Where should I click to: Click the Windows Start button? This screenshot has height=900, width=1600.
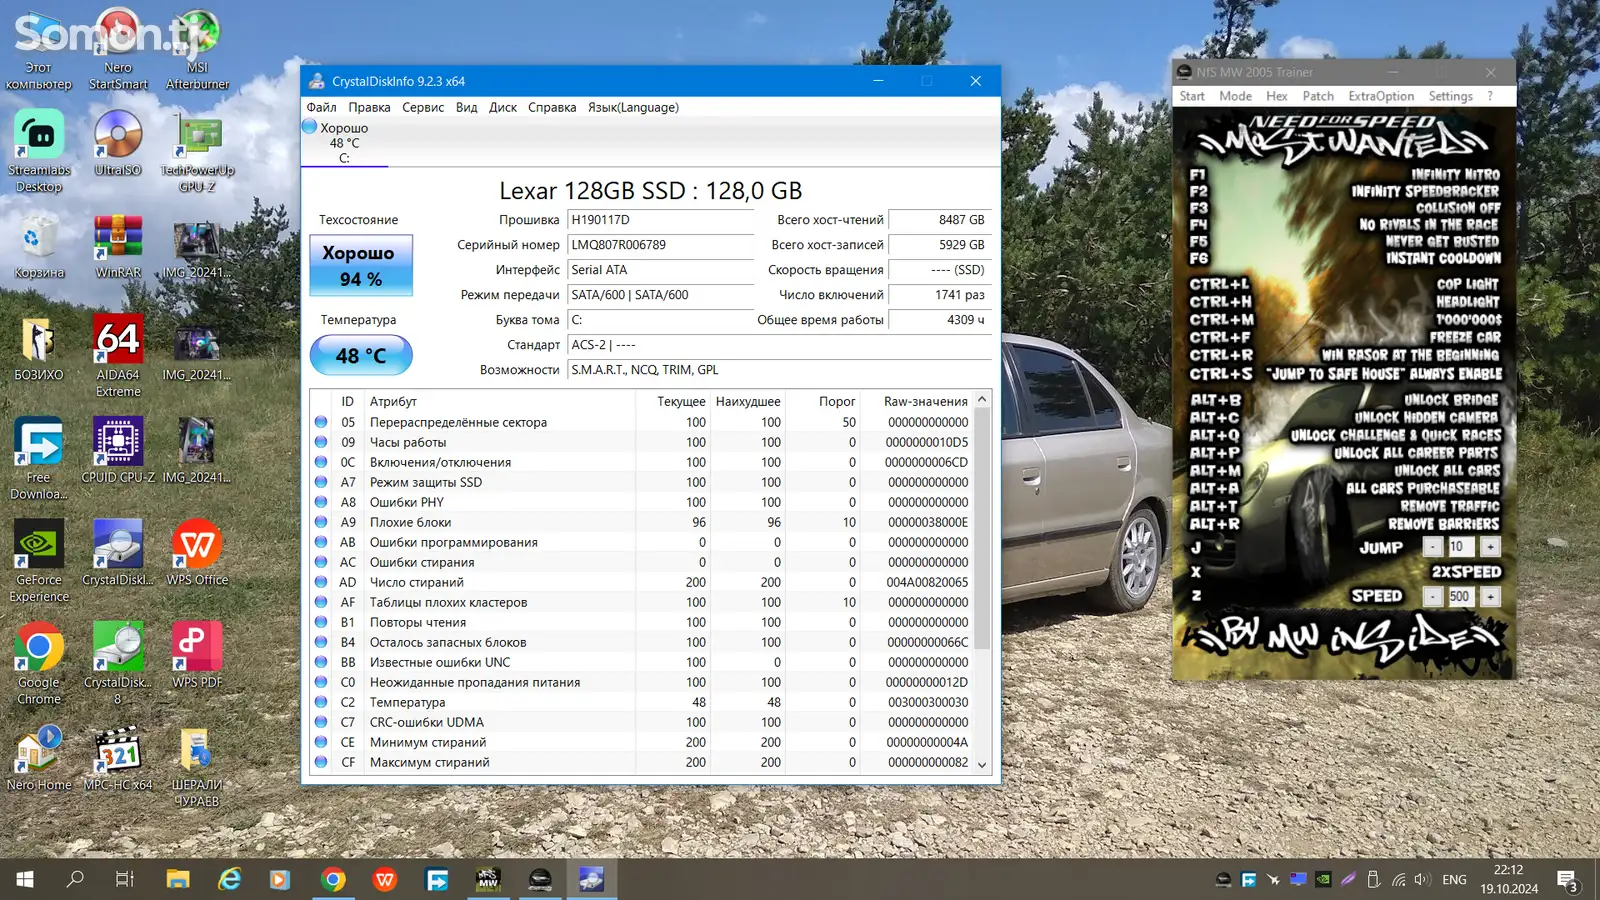[x=25, y=879]
